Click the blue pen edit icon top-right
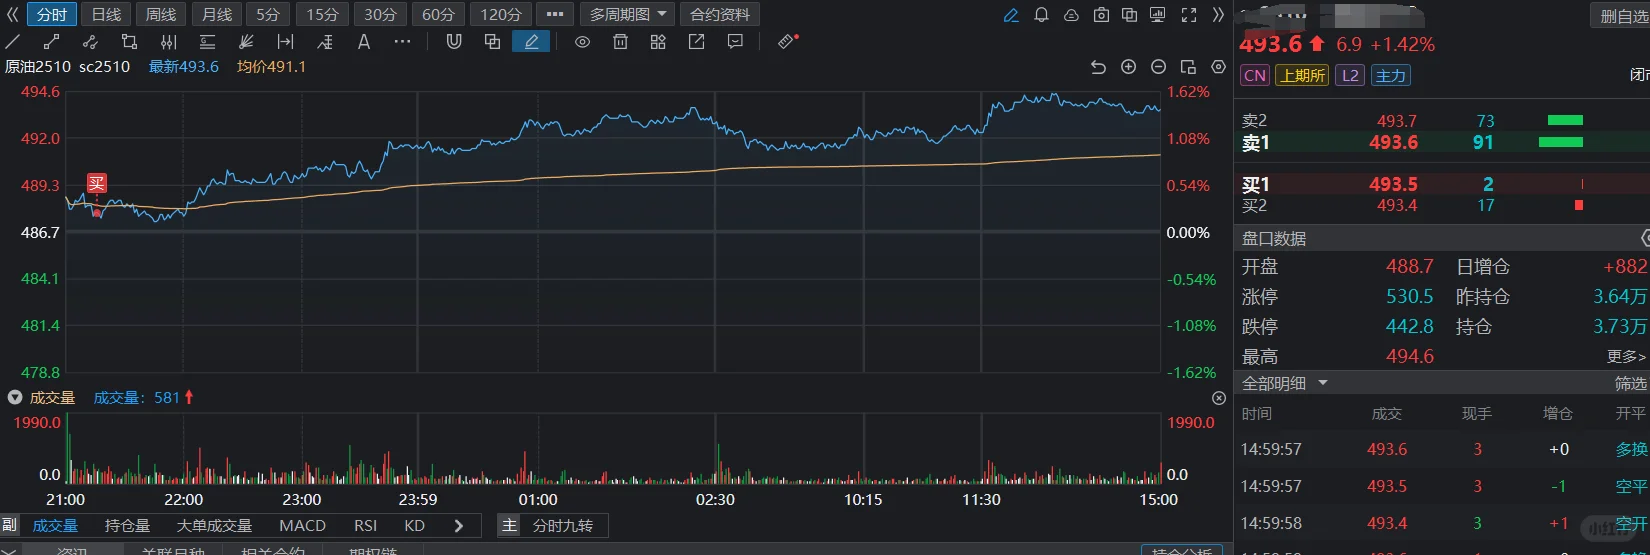Viewport: 1650px width, 555px height. [x=1011, y=15]
